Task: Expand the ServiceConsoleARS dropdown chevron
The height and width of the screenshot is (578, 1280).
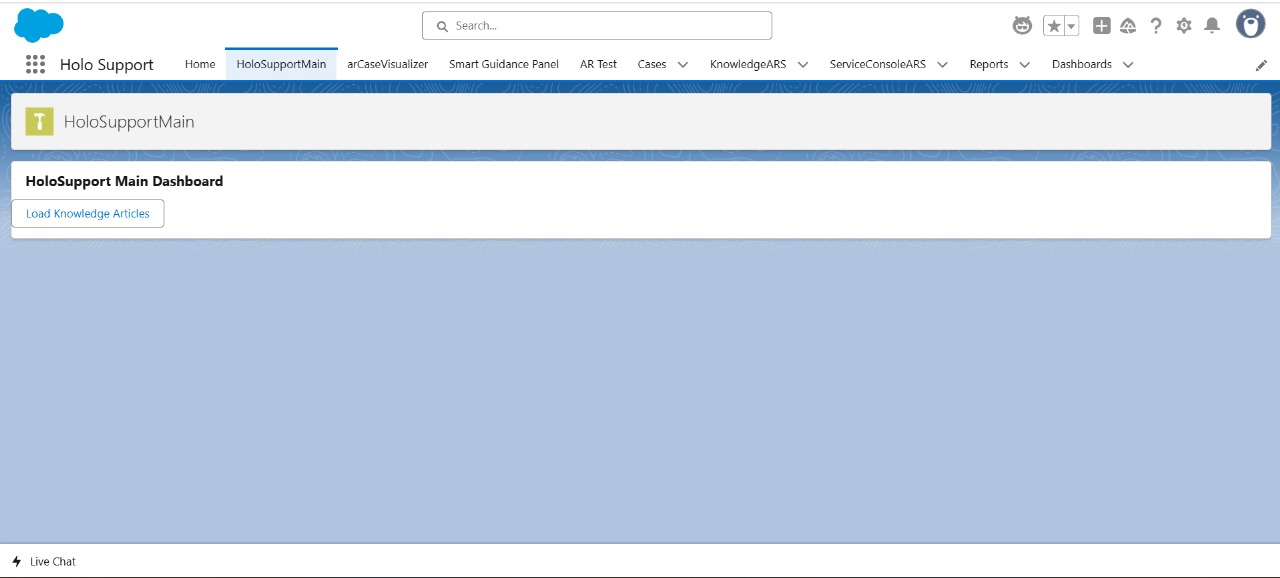Action: [x=942, y=64]
